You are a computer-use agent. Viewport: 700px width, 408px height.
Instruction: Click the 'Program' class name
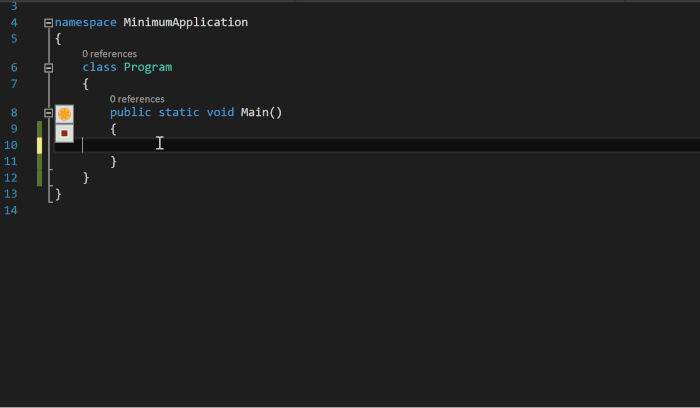point(148,67)
